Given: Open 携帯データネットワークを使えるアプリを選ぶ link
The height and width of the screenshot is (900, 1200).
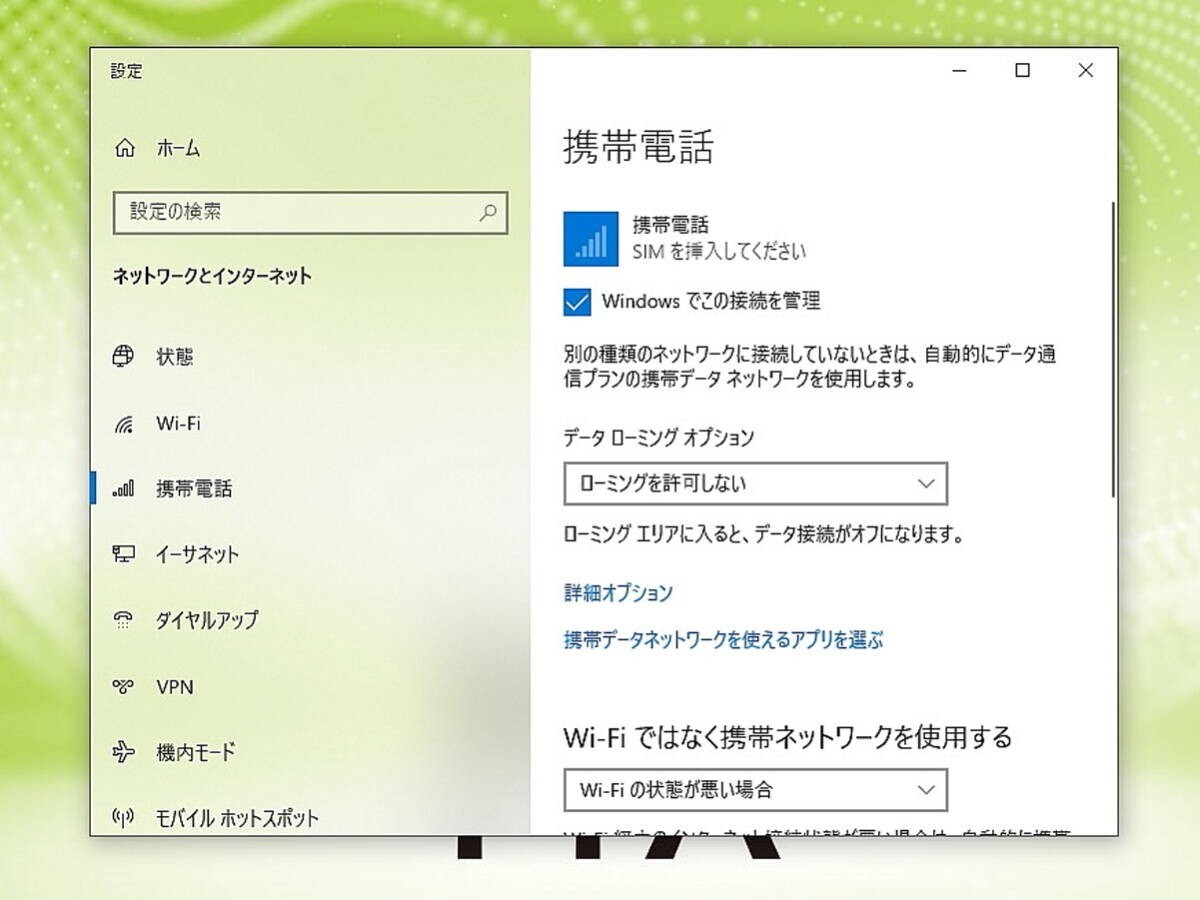Looking at the screenshot, I should (x=724, y=640).
